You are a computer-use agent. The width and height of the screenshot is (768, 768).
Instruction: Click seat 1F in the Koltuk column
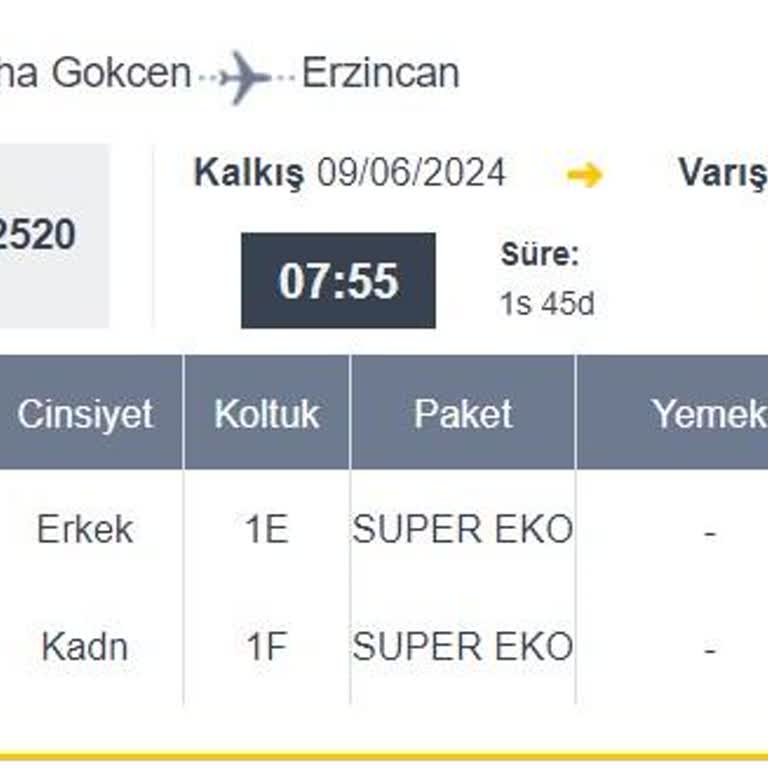point(267,647)
